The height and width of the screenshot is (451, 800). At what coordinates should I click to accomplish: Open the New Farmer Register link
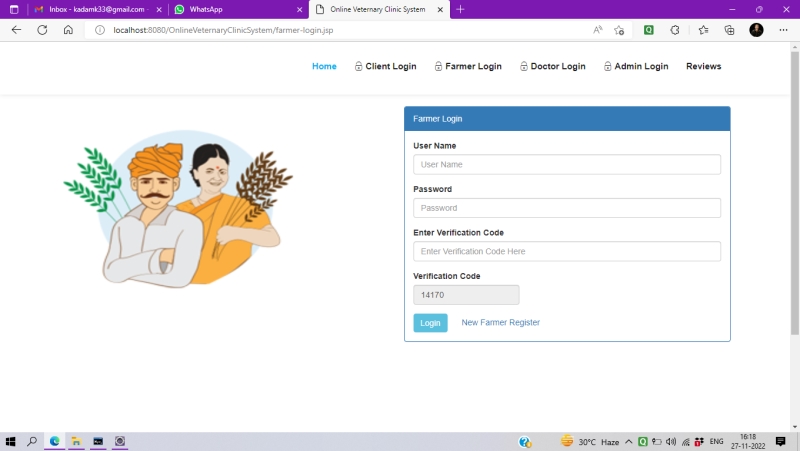501,322
